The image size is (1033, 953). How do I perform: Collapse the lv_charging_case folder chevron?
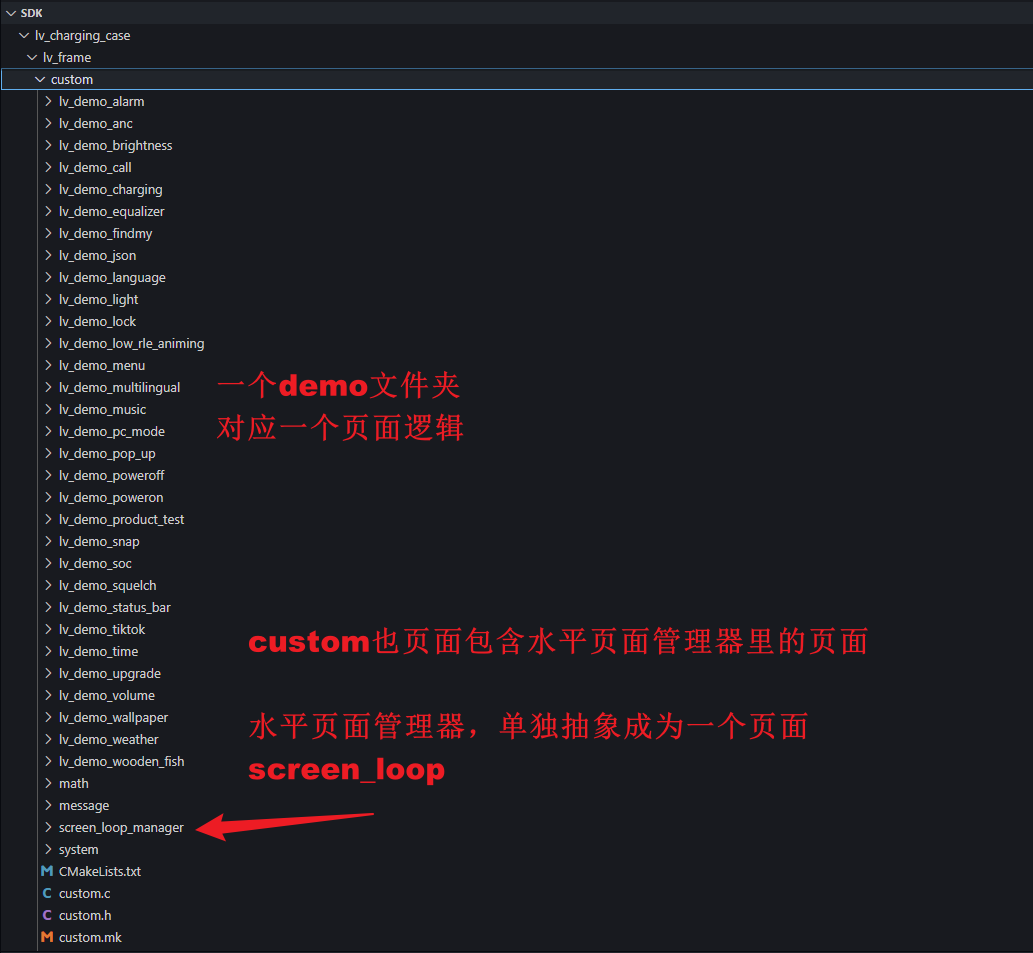(24, 36)
